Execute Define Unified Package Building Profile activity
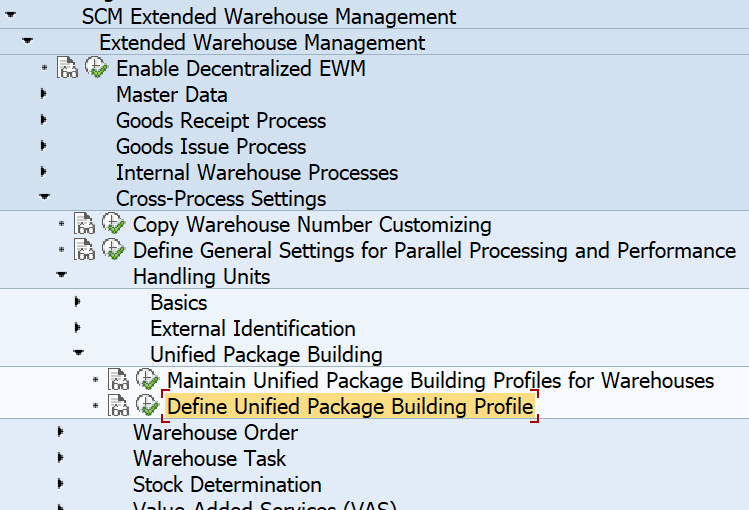749x510 pixels. 148,407
